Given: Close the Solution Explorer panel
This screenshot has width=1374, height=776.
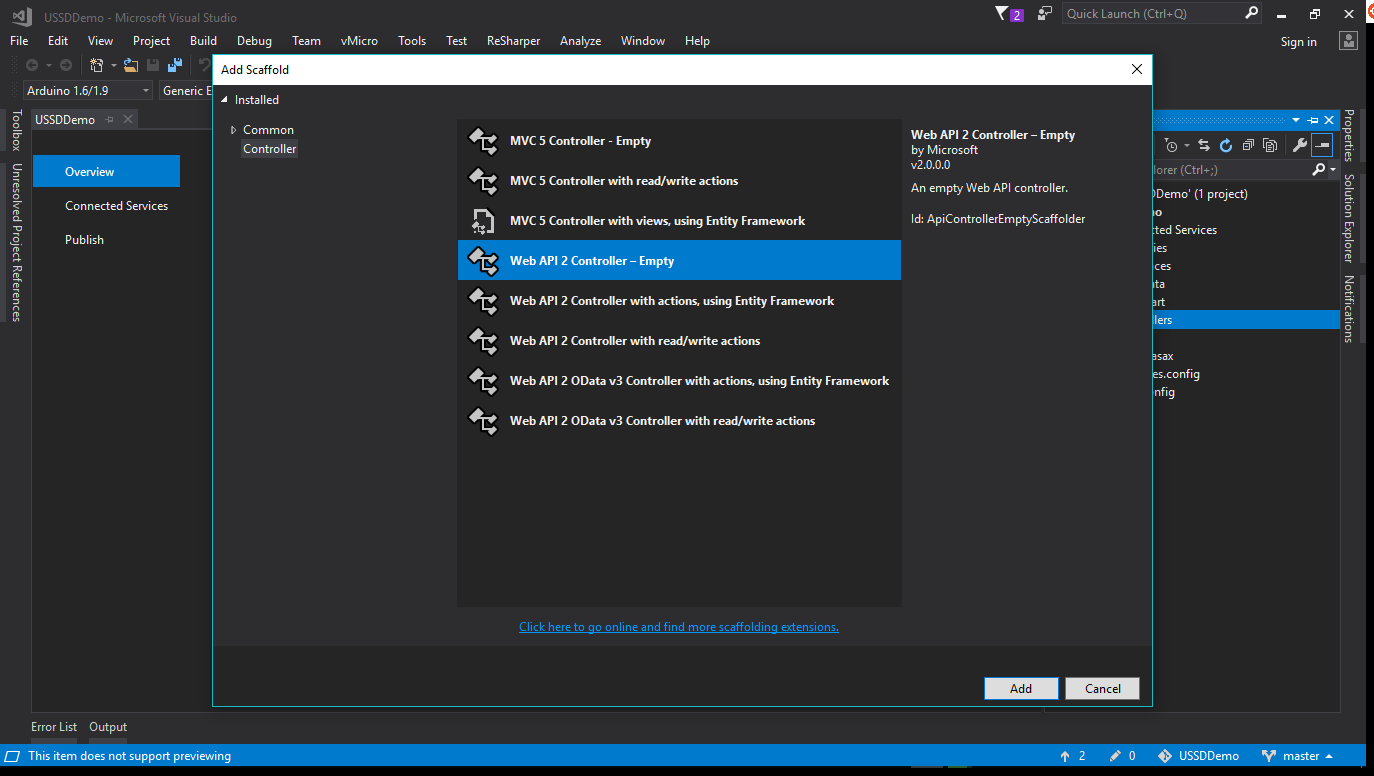Looking at the screenshot, I should coord(1329,119).
